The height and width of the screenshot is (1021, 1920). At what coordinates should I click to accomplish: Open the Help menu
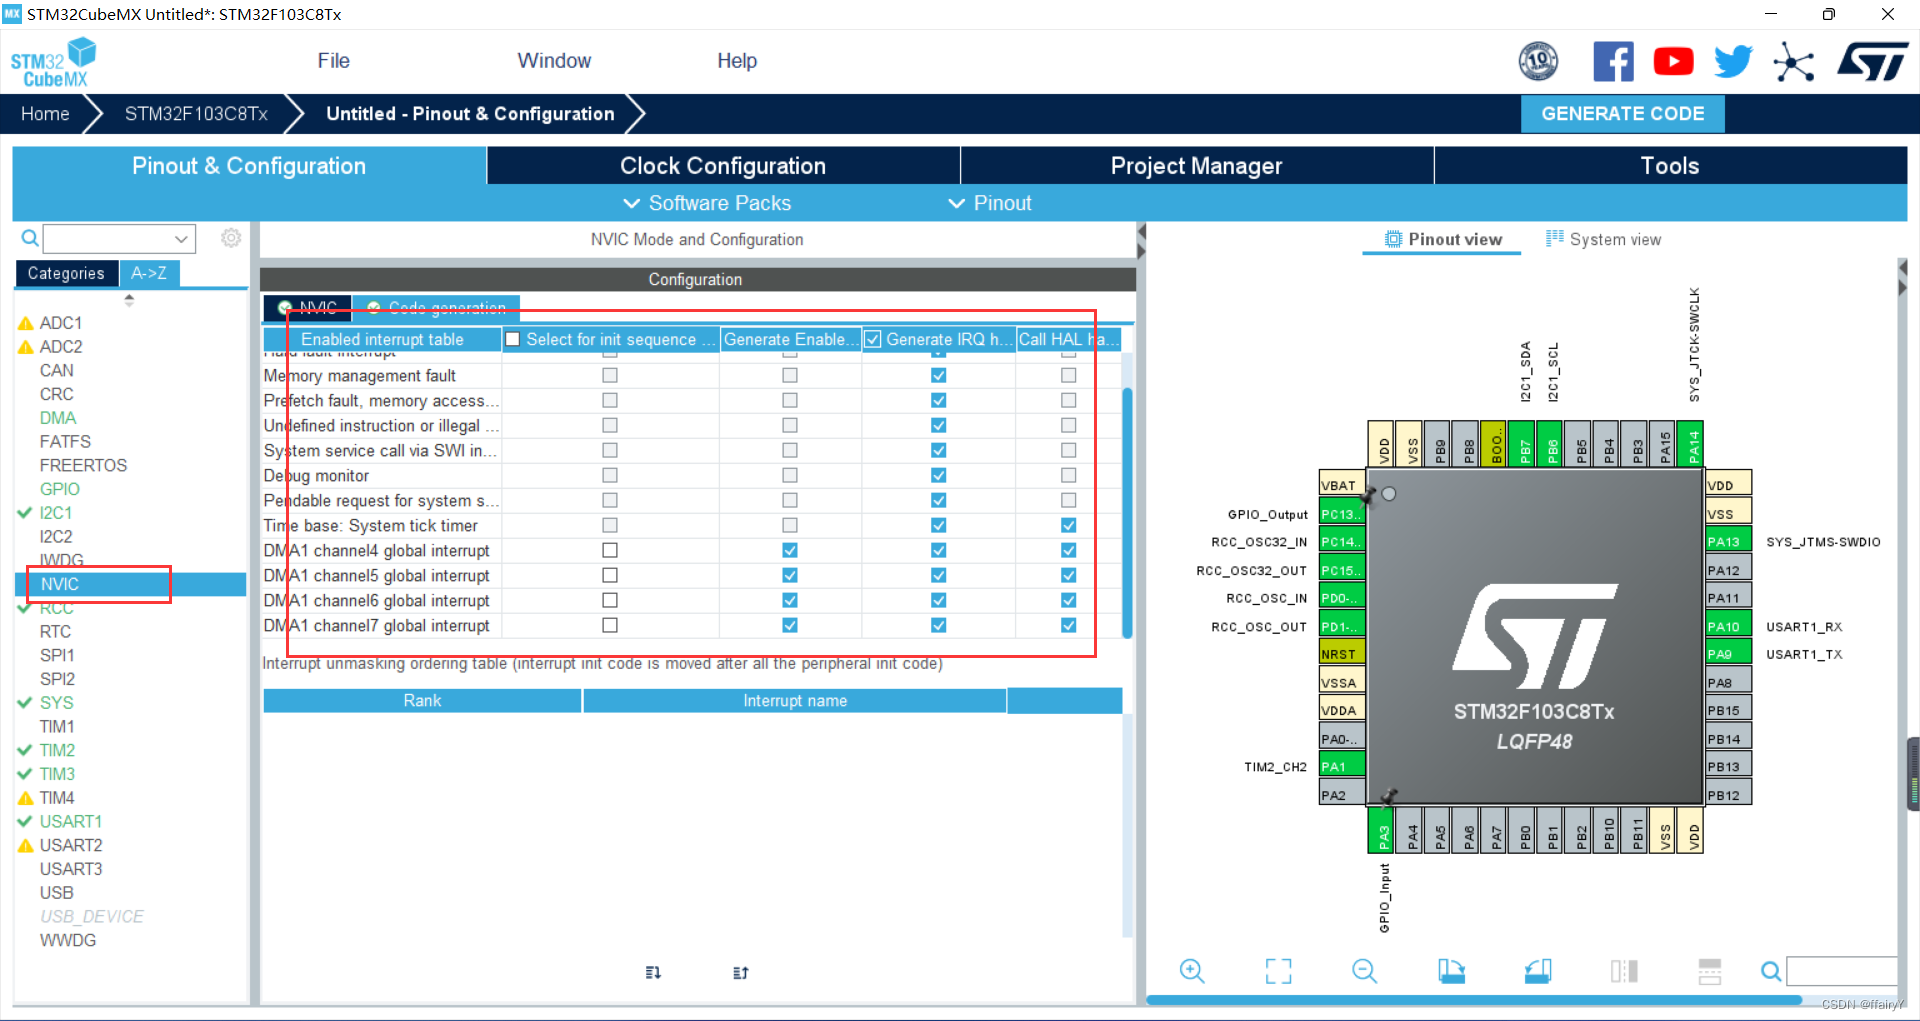[737, 61]
